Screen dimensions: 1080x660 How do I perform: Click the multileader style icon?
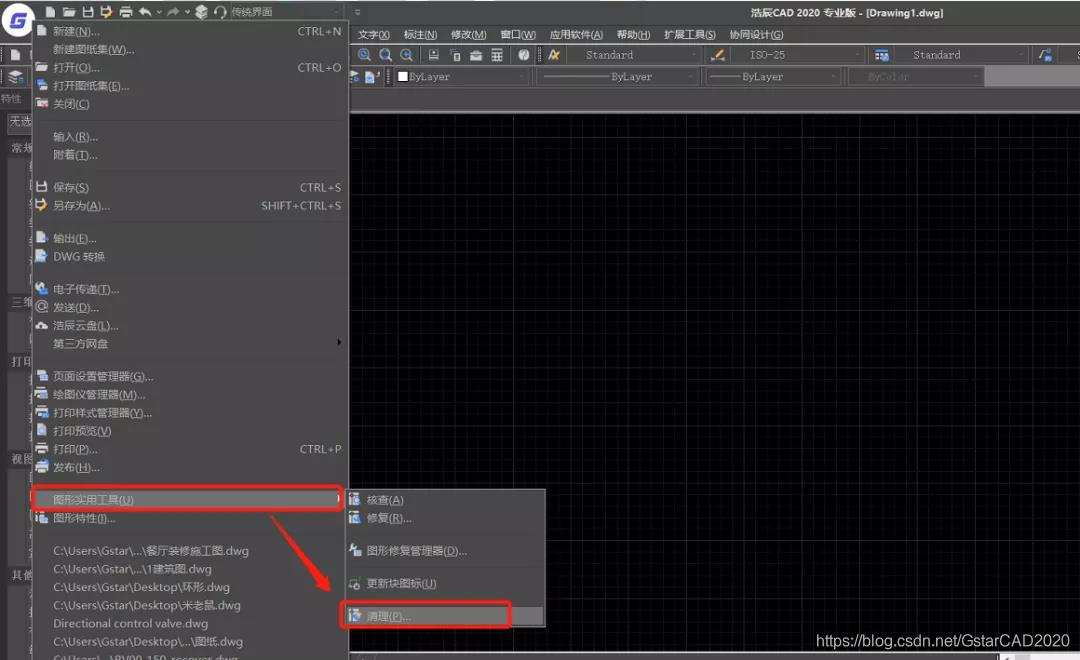click(1046, 55)
